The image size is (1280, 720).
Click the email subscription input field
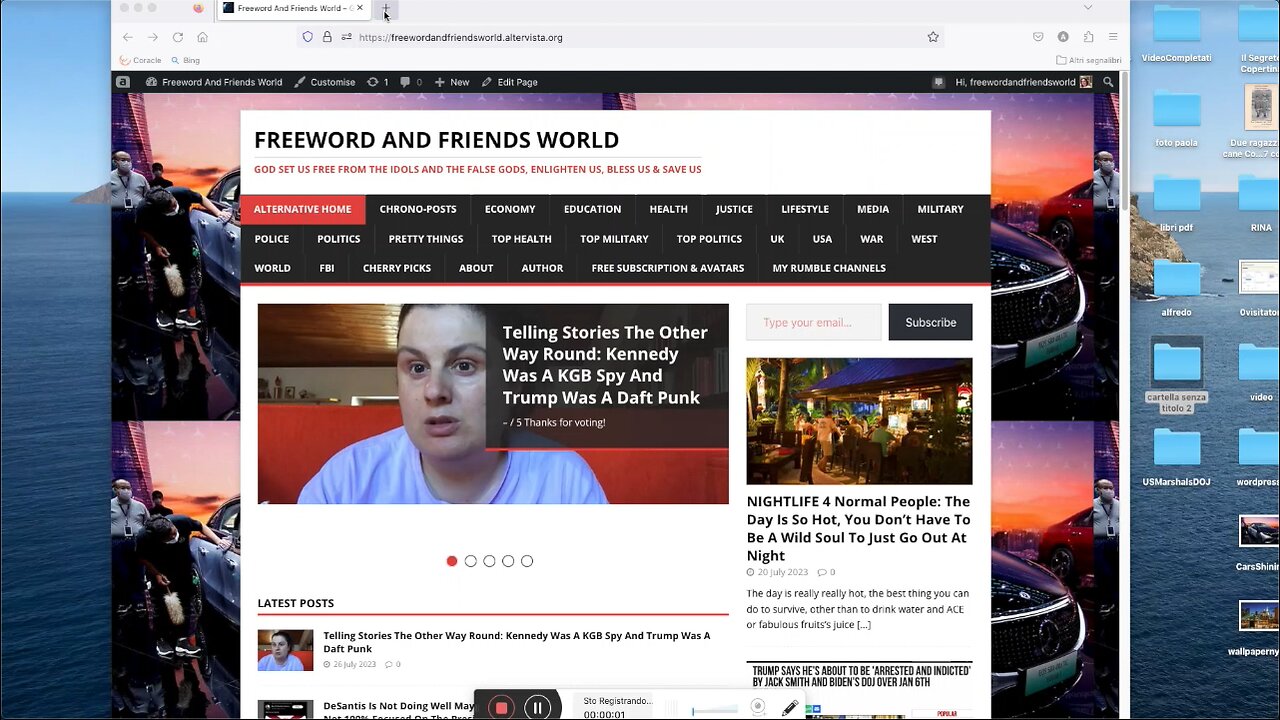(x=814, y=322)
